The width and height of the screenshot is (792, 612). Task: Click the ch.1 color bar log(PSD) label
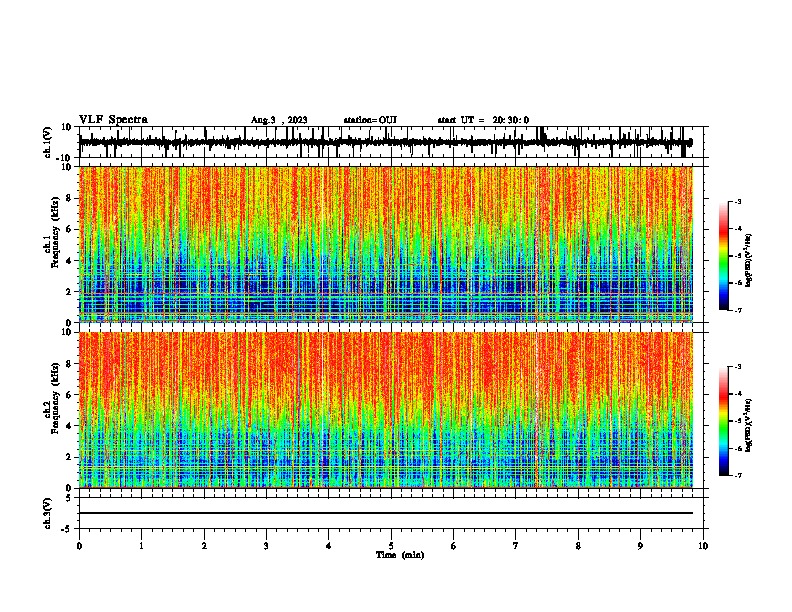[748, 260]
